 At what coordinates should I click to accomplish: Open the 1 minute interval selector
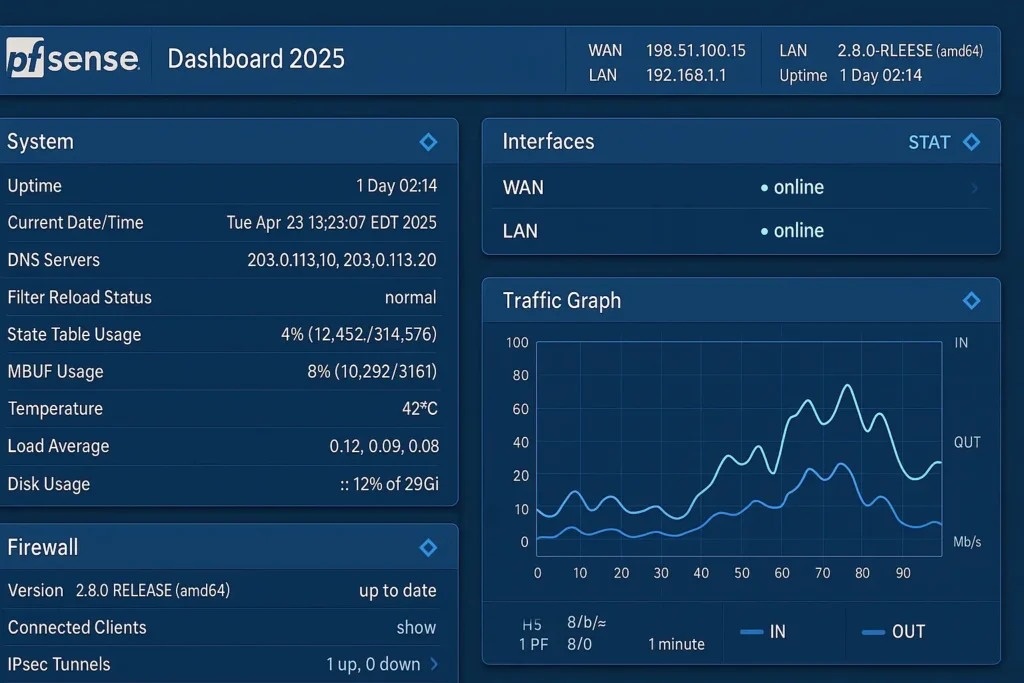[676, 644]
